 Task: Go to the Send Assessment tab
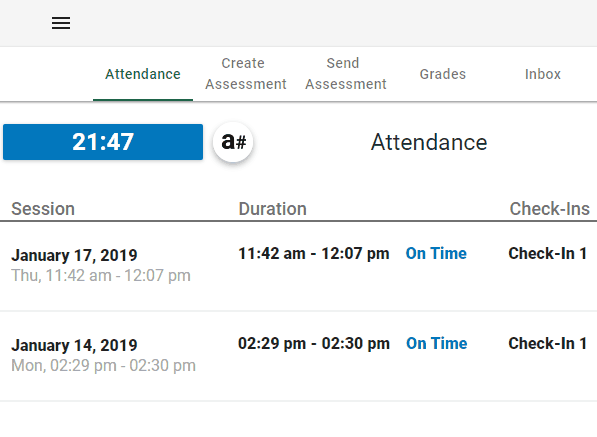pyautogui.click(x=346, y=74)
